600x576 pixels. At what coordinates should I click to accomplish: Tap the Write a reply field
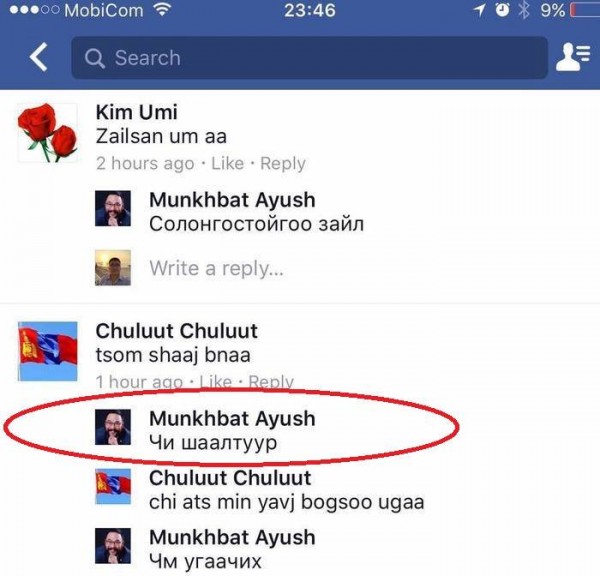pyautogui.click(x=217, y=268)
